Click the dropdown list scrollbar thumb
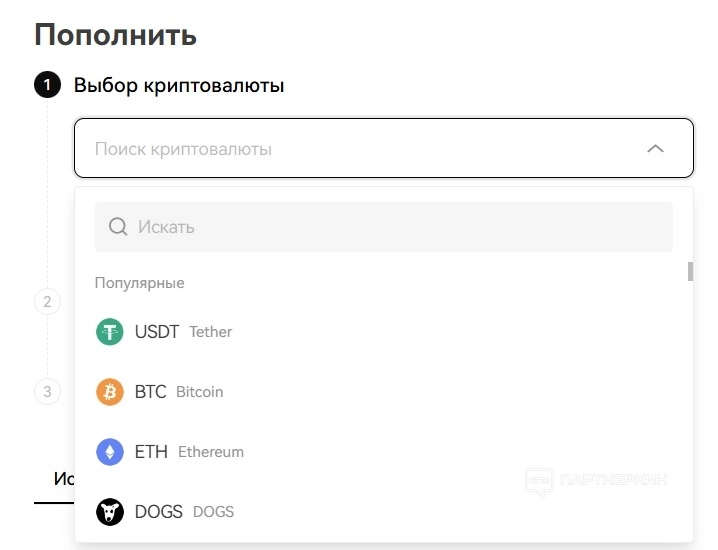 pos(690,271)
